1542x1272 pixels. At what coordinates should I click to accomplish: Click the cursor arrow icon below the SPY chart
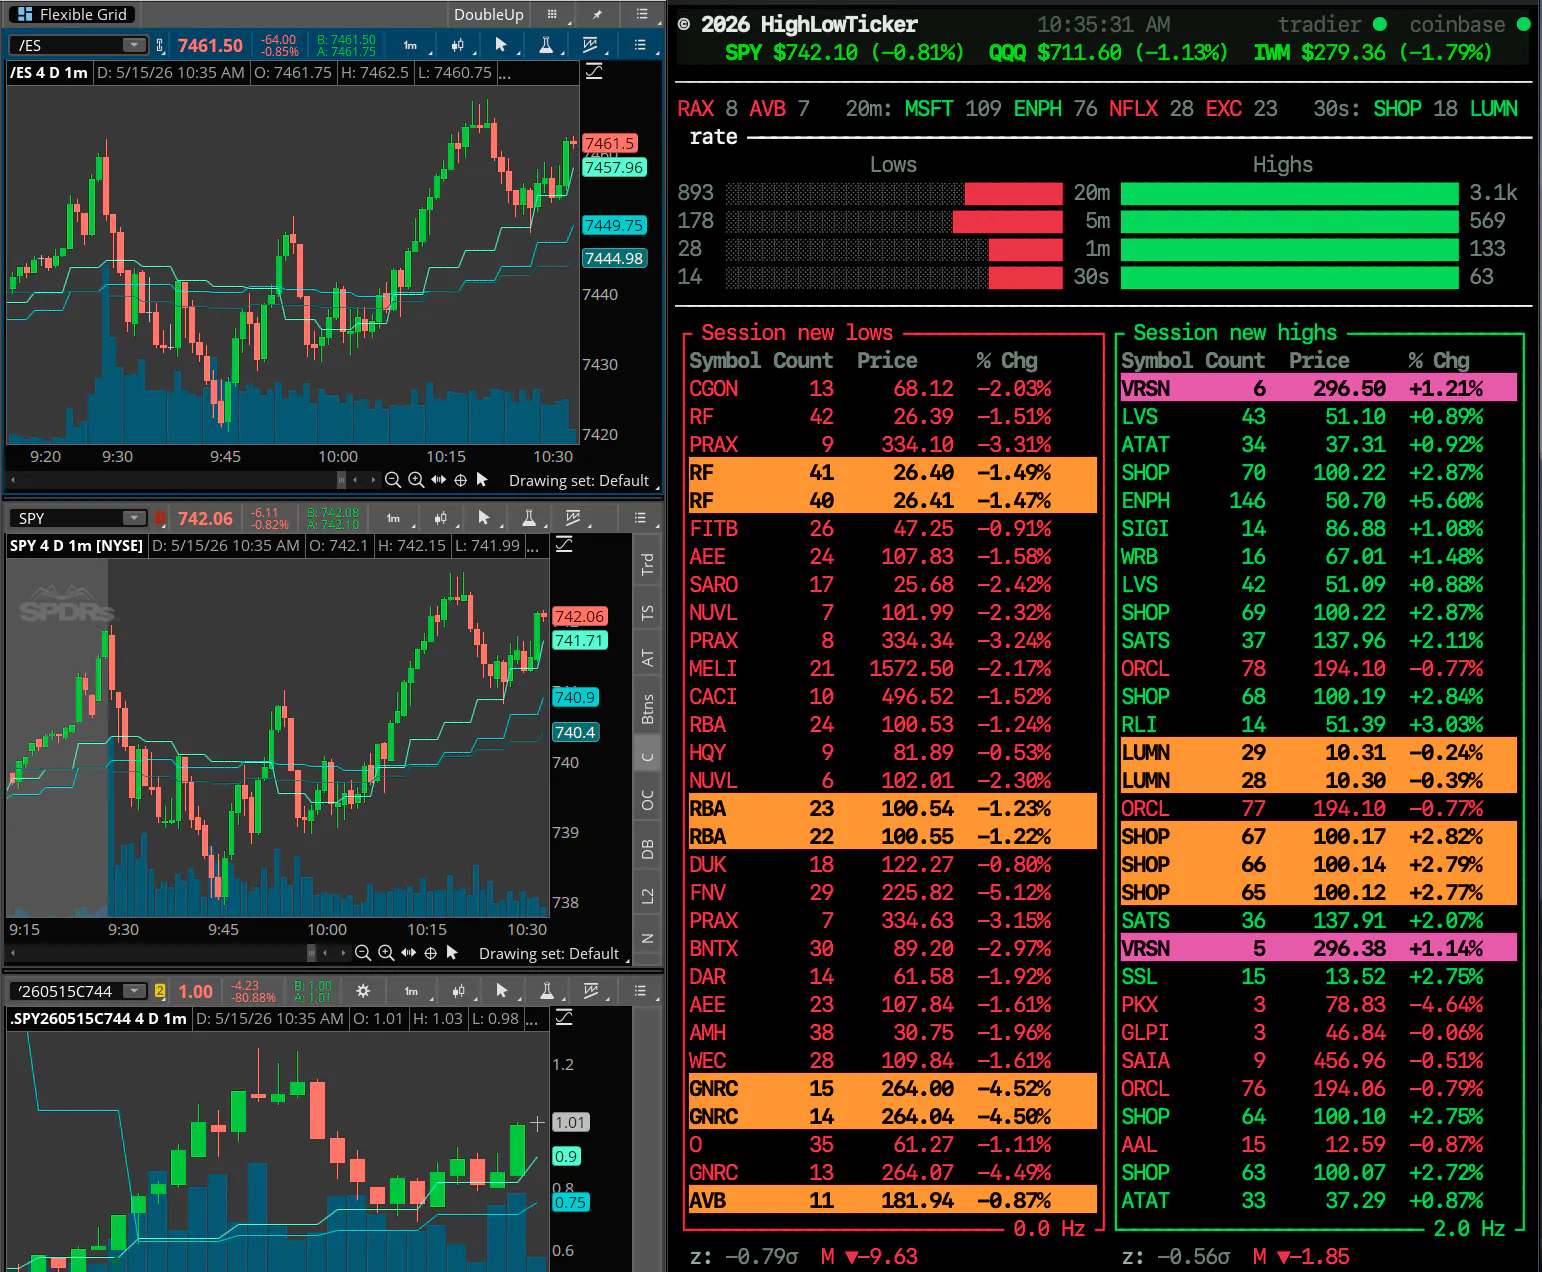452,953
